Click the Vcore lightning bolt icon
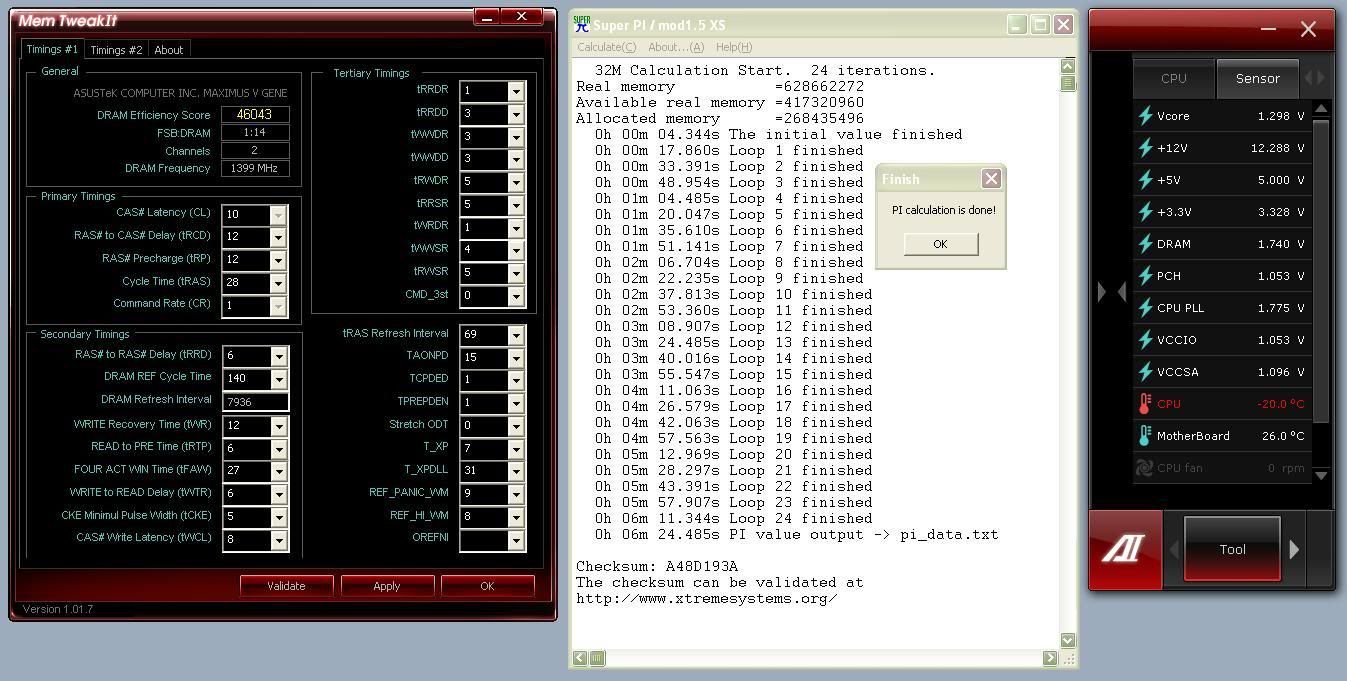This screenshot has width=1347, height=681. (1145, 116)
